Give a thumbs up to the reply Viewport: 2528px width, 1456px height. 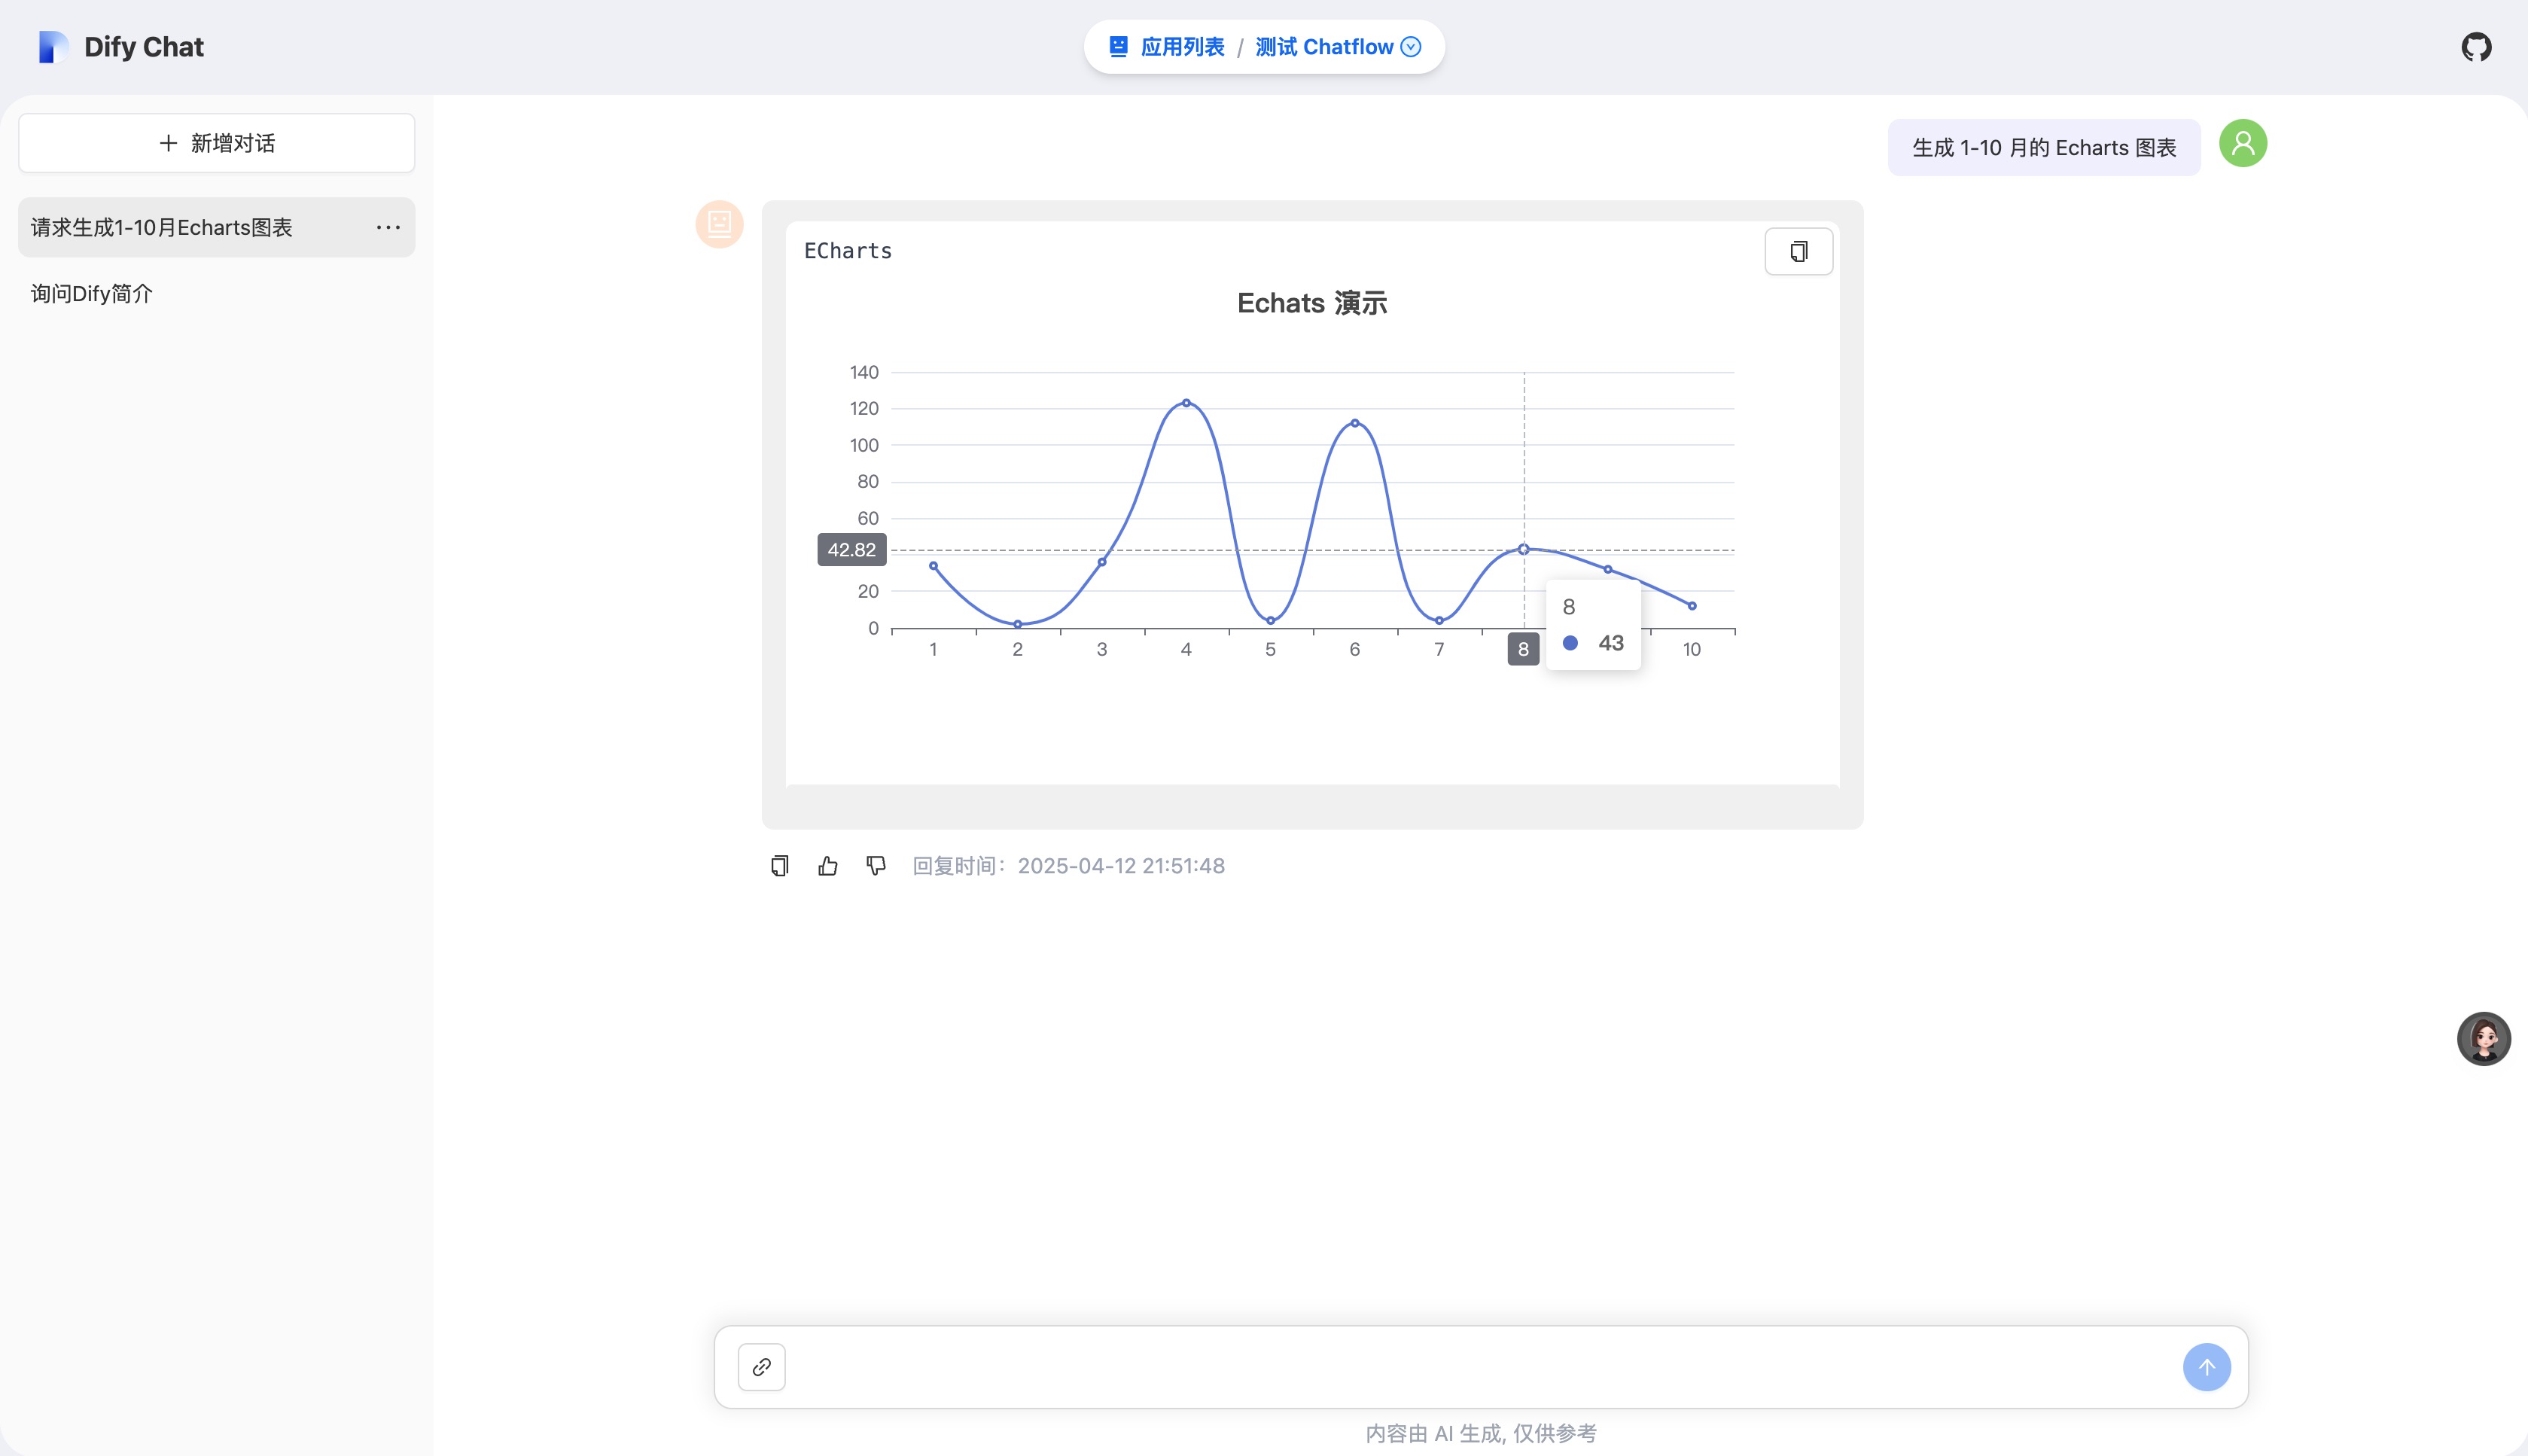click(827, 866)
